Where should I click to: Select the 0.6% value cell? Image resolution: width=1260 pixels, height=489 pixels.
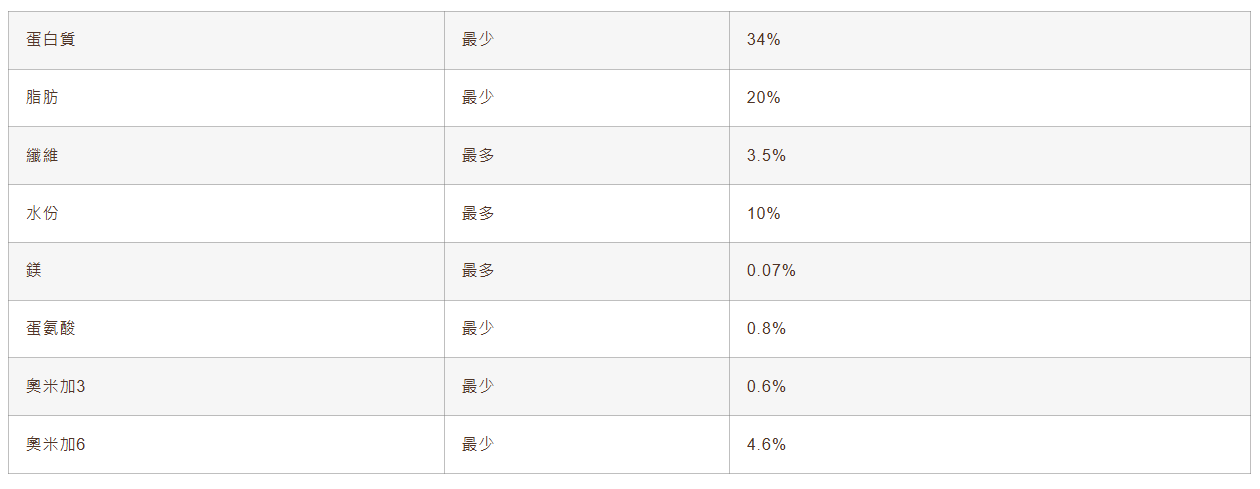point(766,387)
